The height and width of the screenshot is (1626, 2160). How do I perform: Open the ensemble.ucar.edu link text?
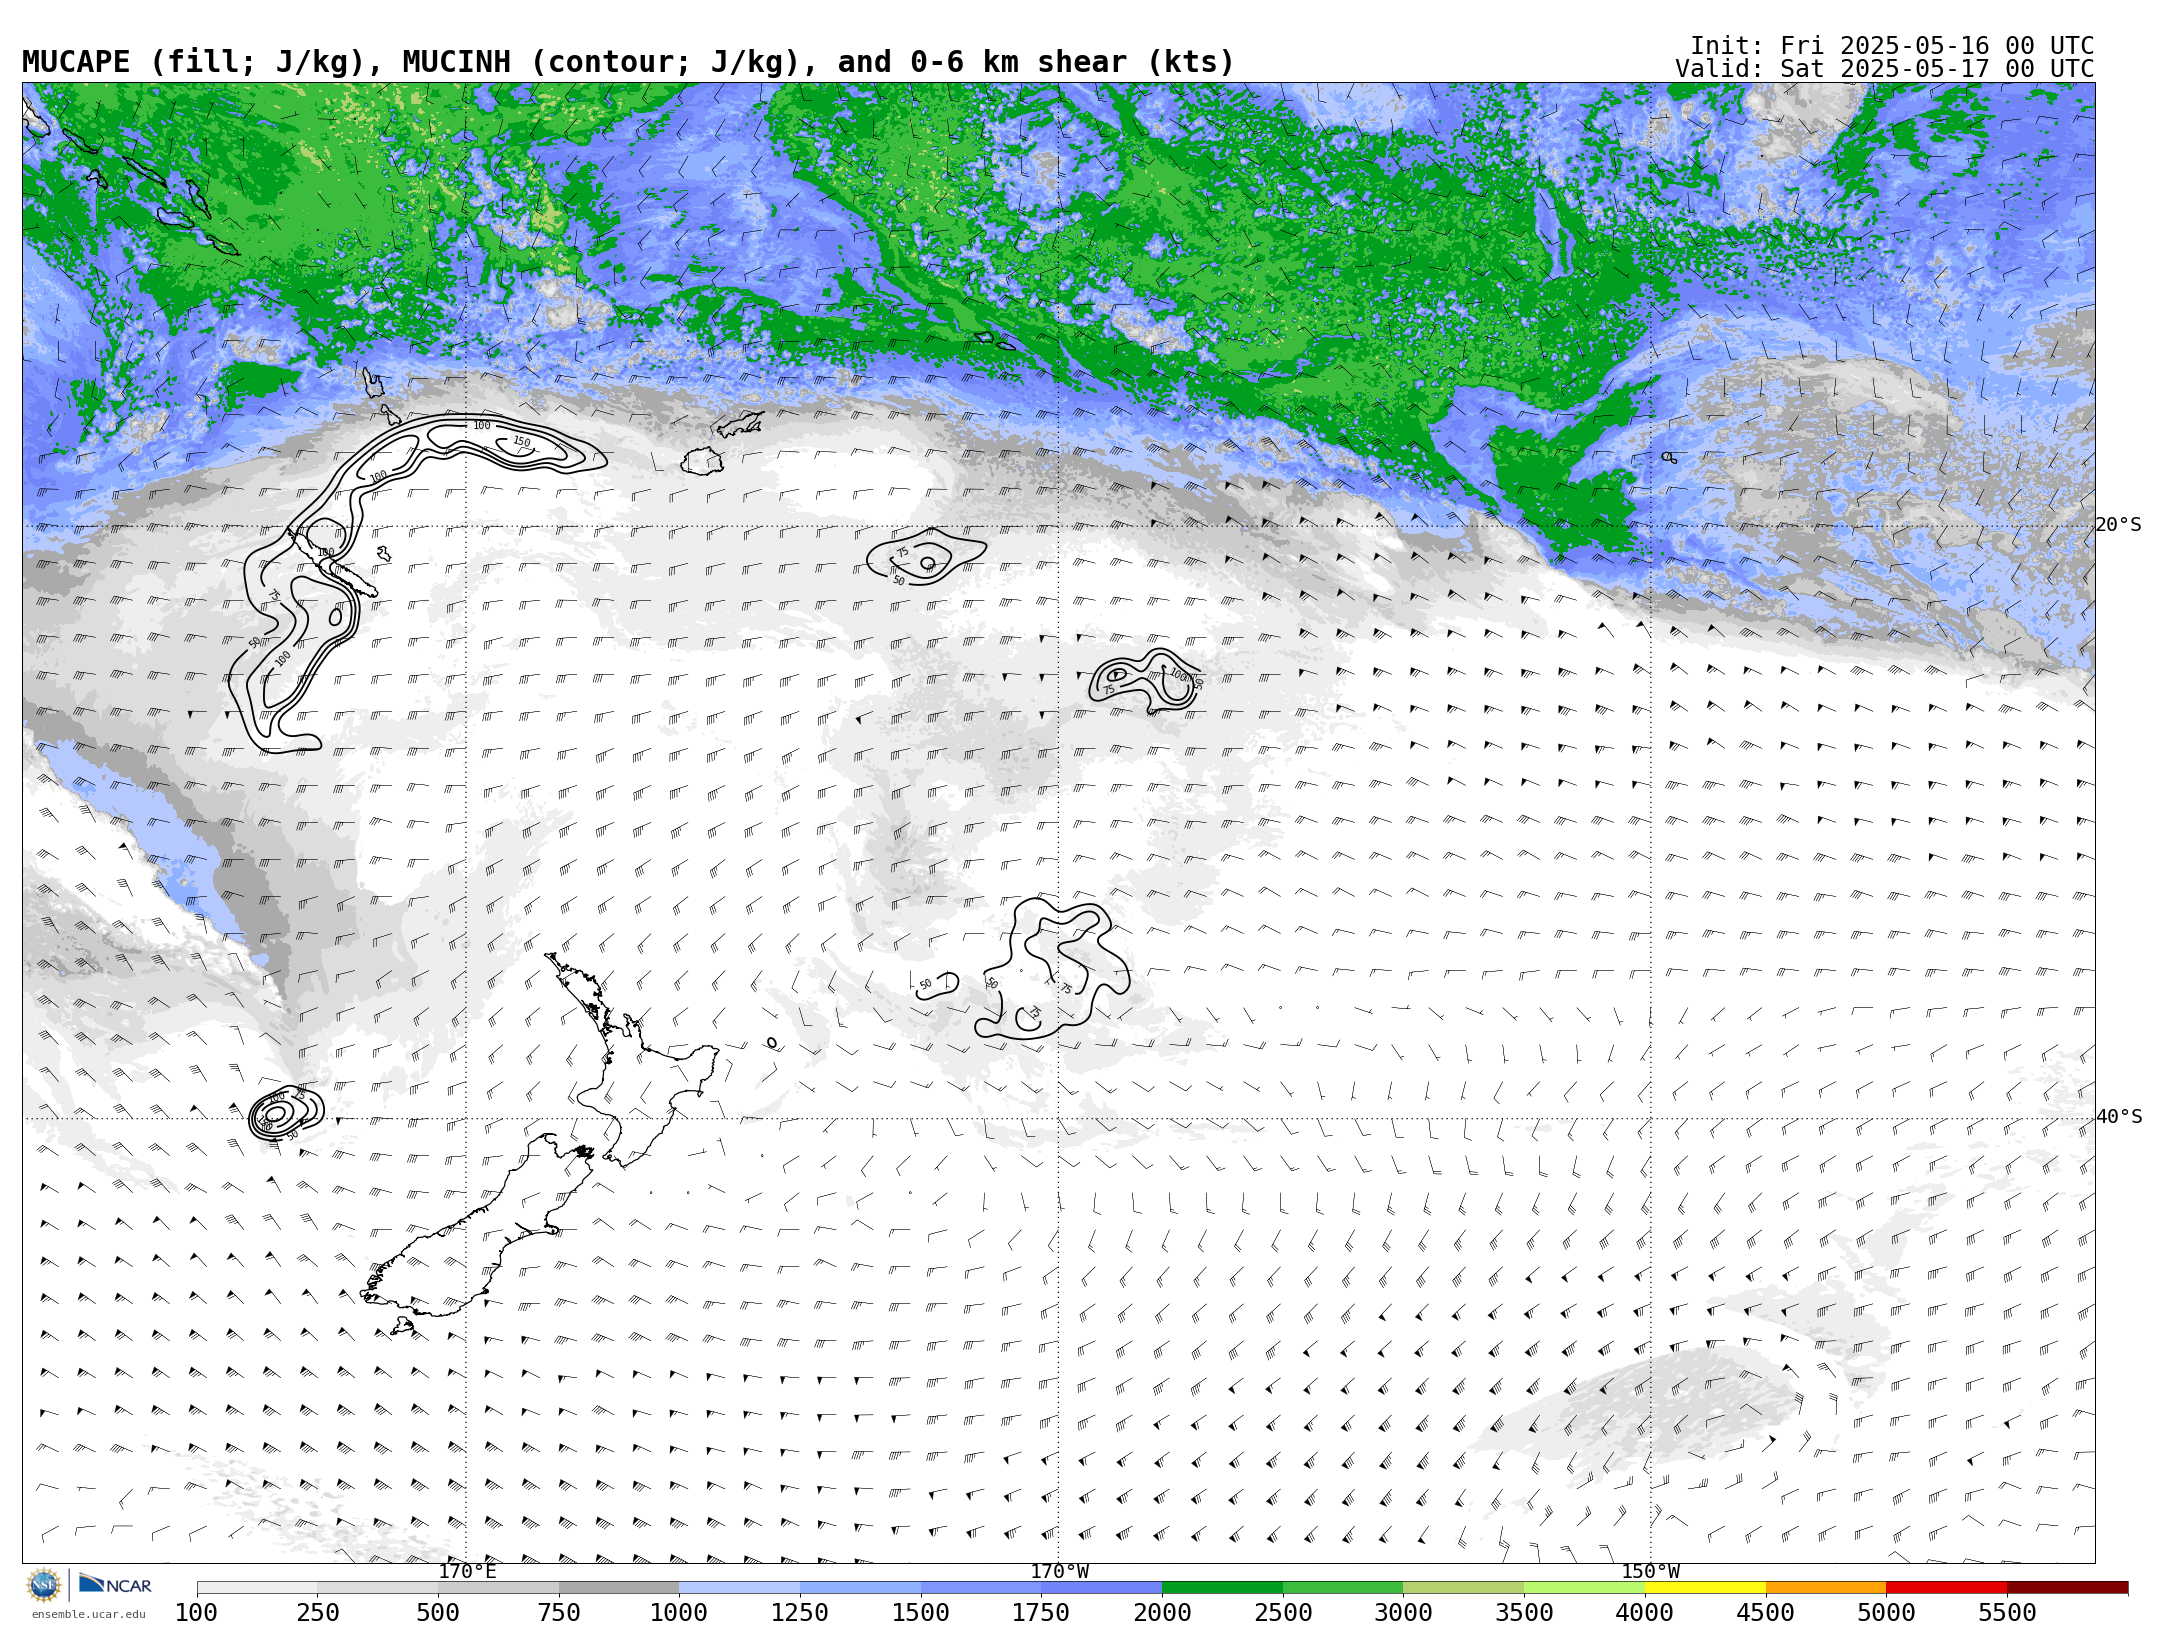click(88, 1614)
